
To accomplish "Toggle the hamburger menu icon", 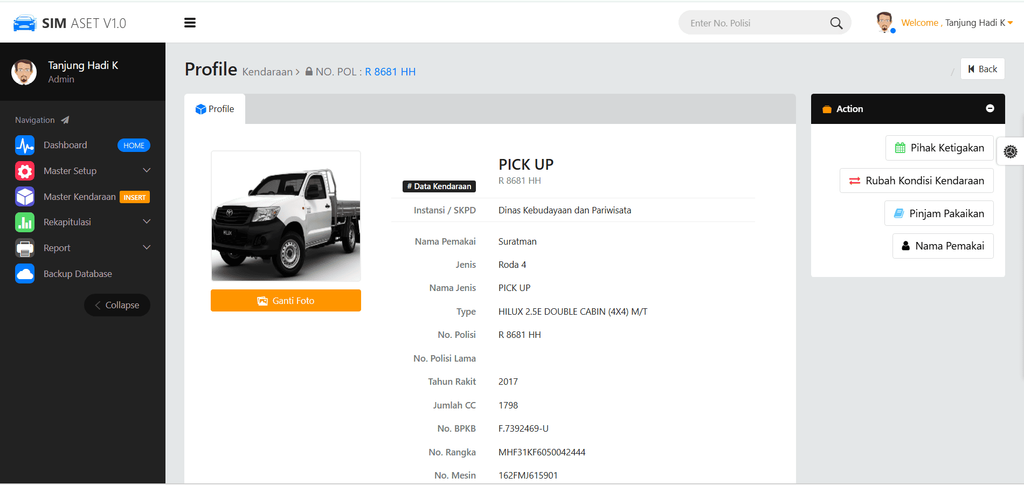I will click(190, 23).
